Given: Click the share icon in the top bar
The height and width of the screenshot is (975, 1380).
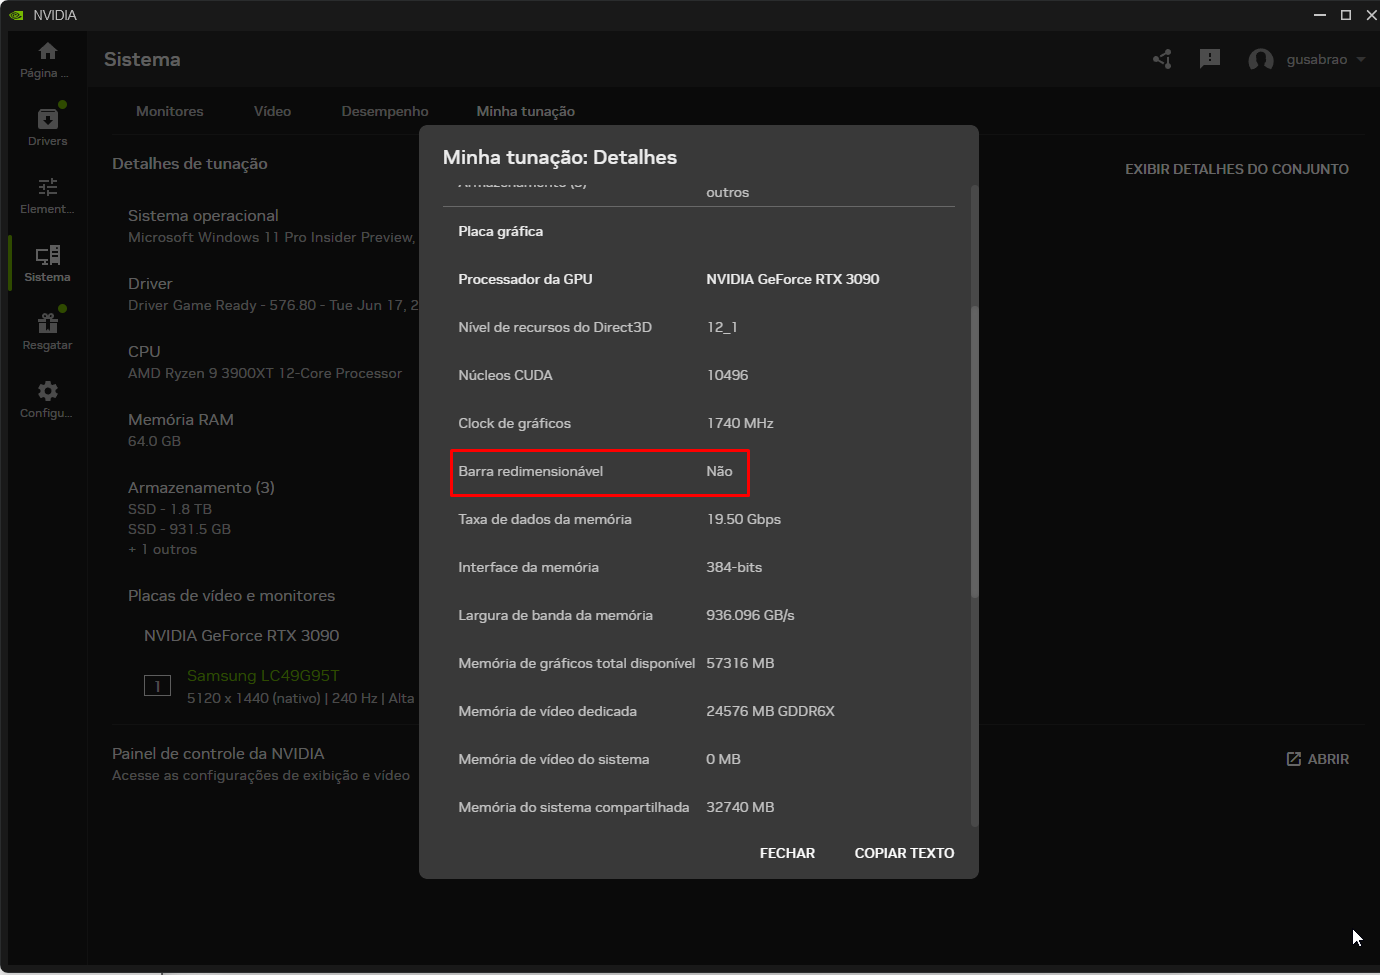Looking at the screenshot, I should click(x=1161, y=59).
